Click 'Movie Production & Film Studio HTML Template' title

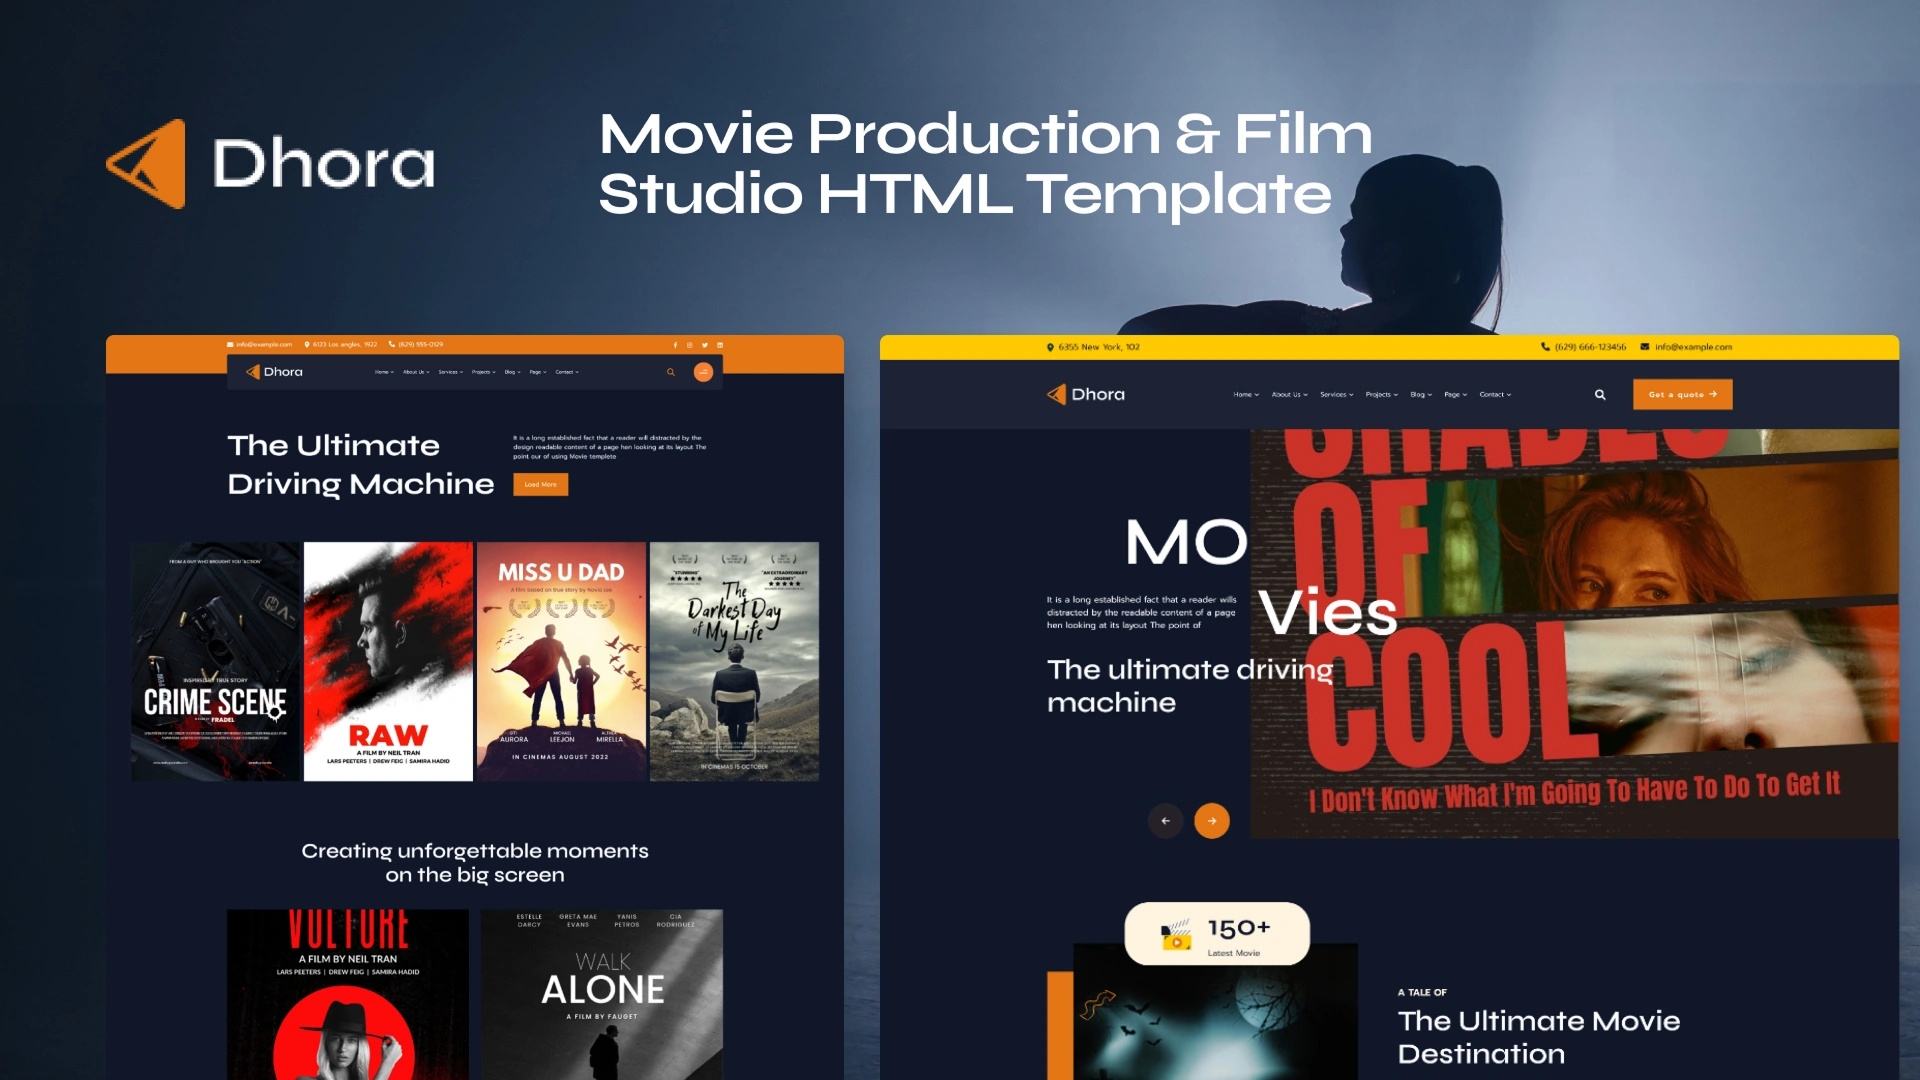coord(985,163)
